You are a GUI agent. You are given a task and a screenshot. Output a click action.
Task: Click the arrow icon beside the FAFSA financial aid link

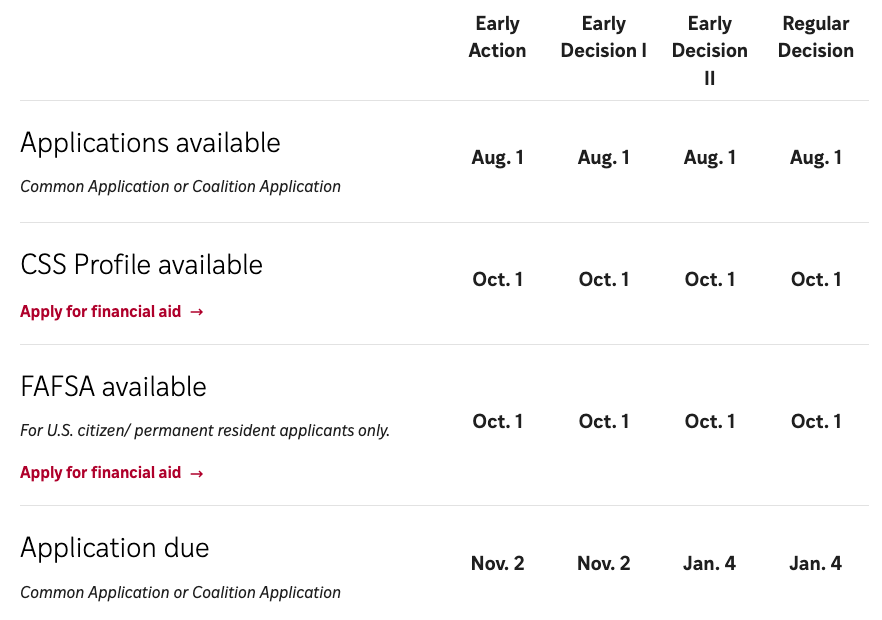(197, 473)
